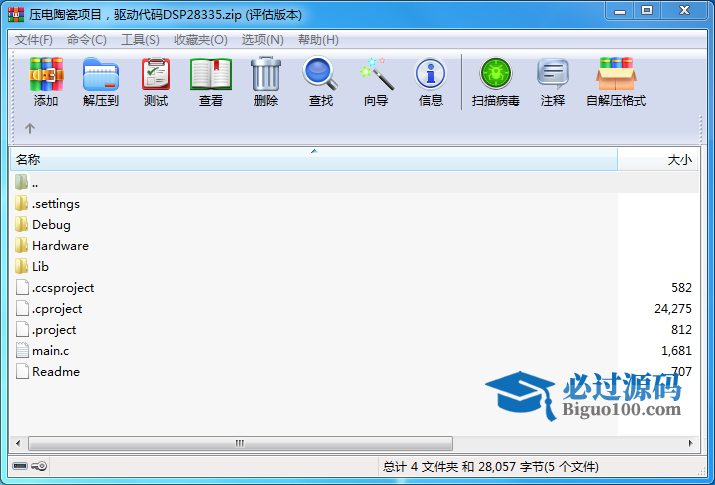Click the Extract To (解压到) toolbar icon
The height and width of the screenshot is (485, 715).
coord(101,74)
